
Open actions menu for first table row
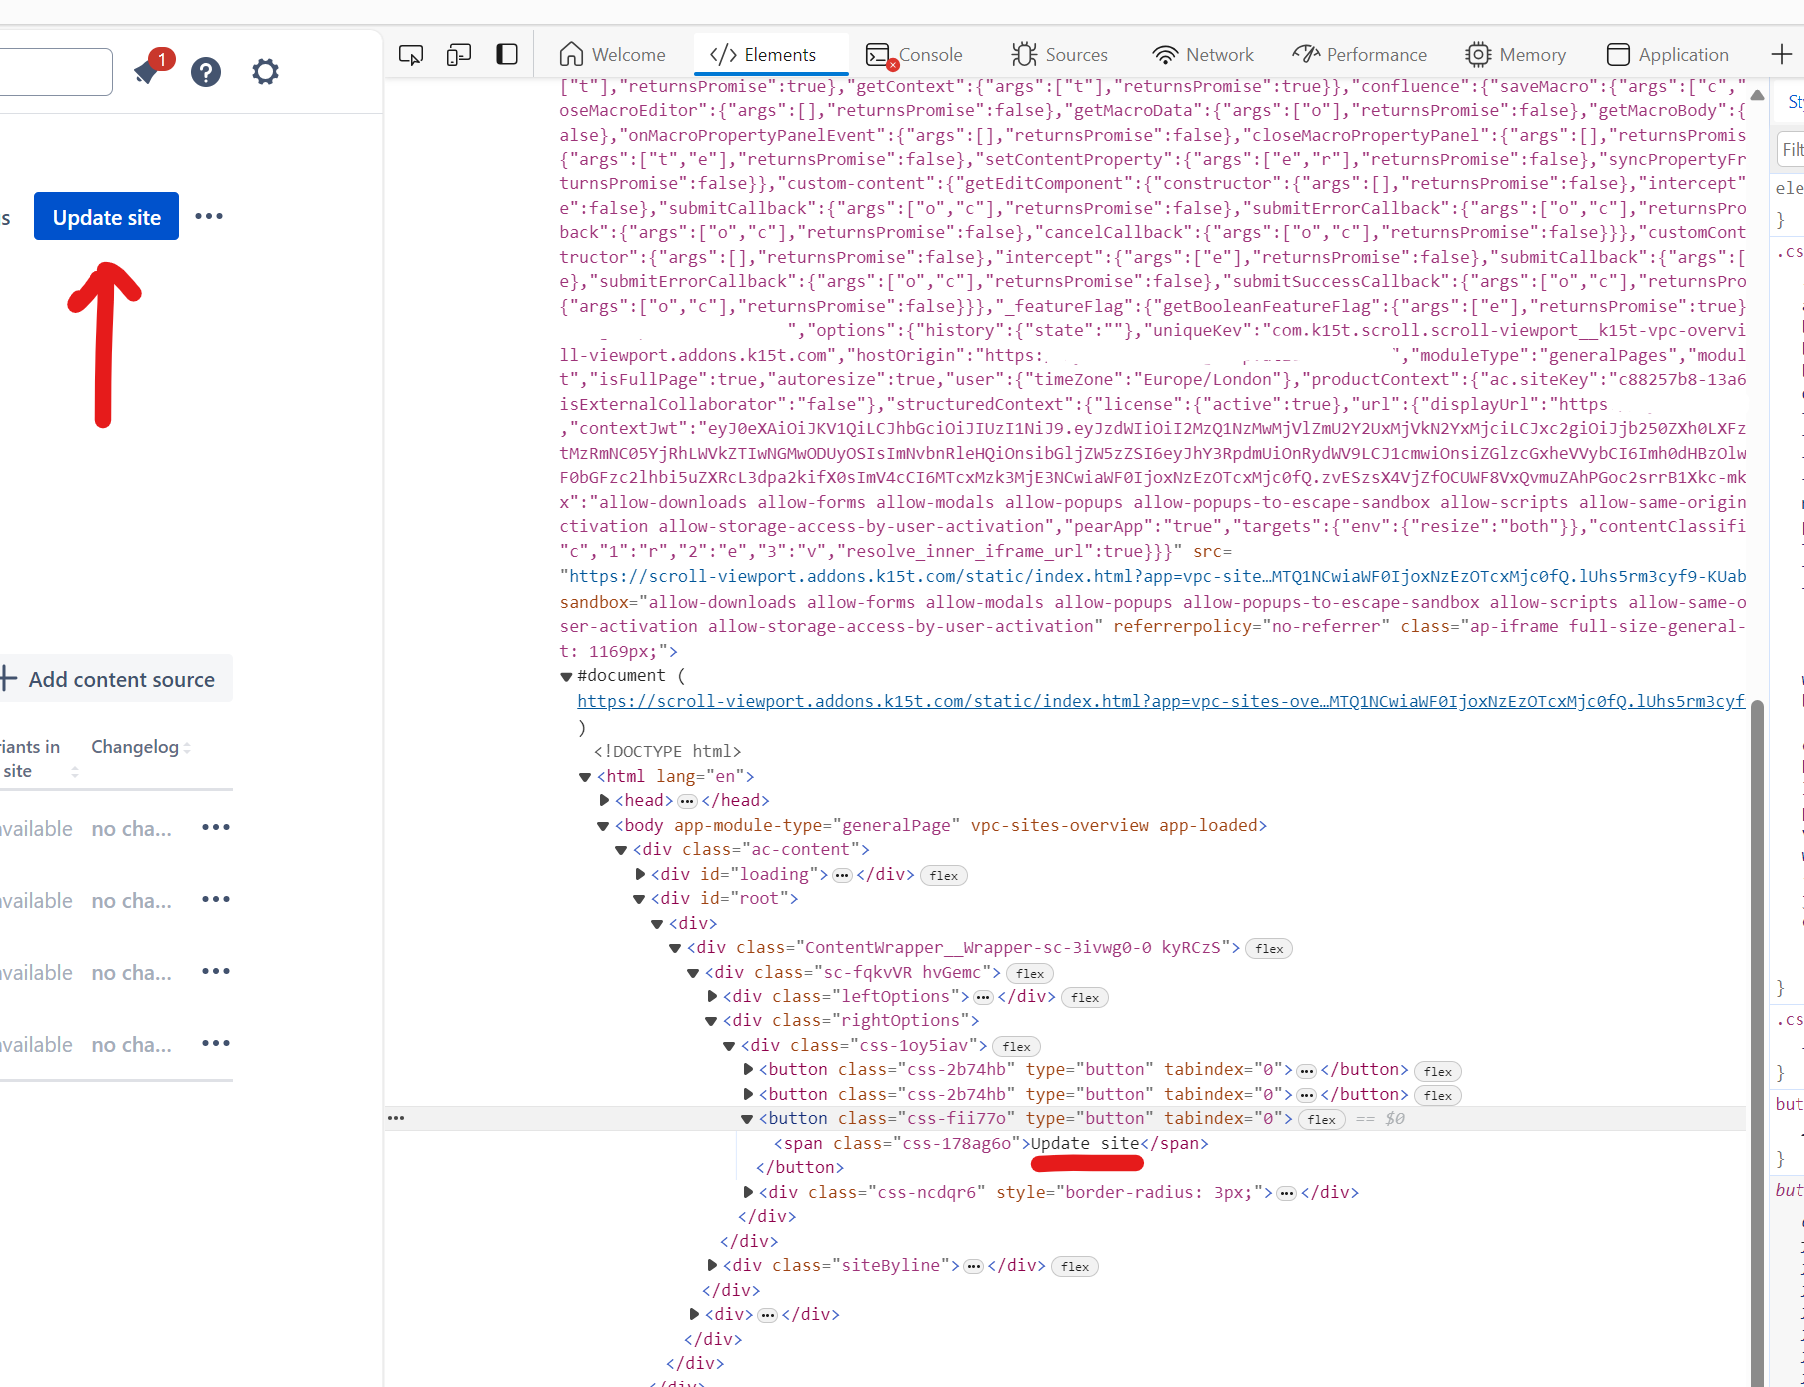pos(216,828)
